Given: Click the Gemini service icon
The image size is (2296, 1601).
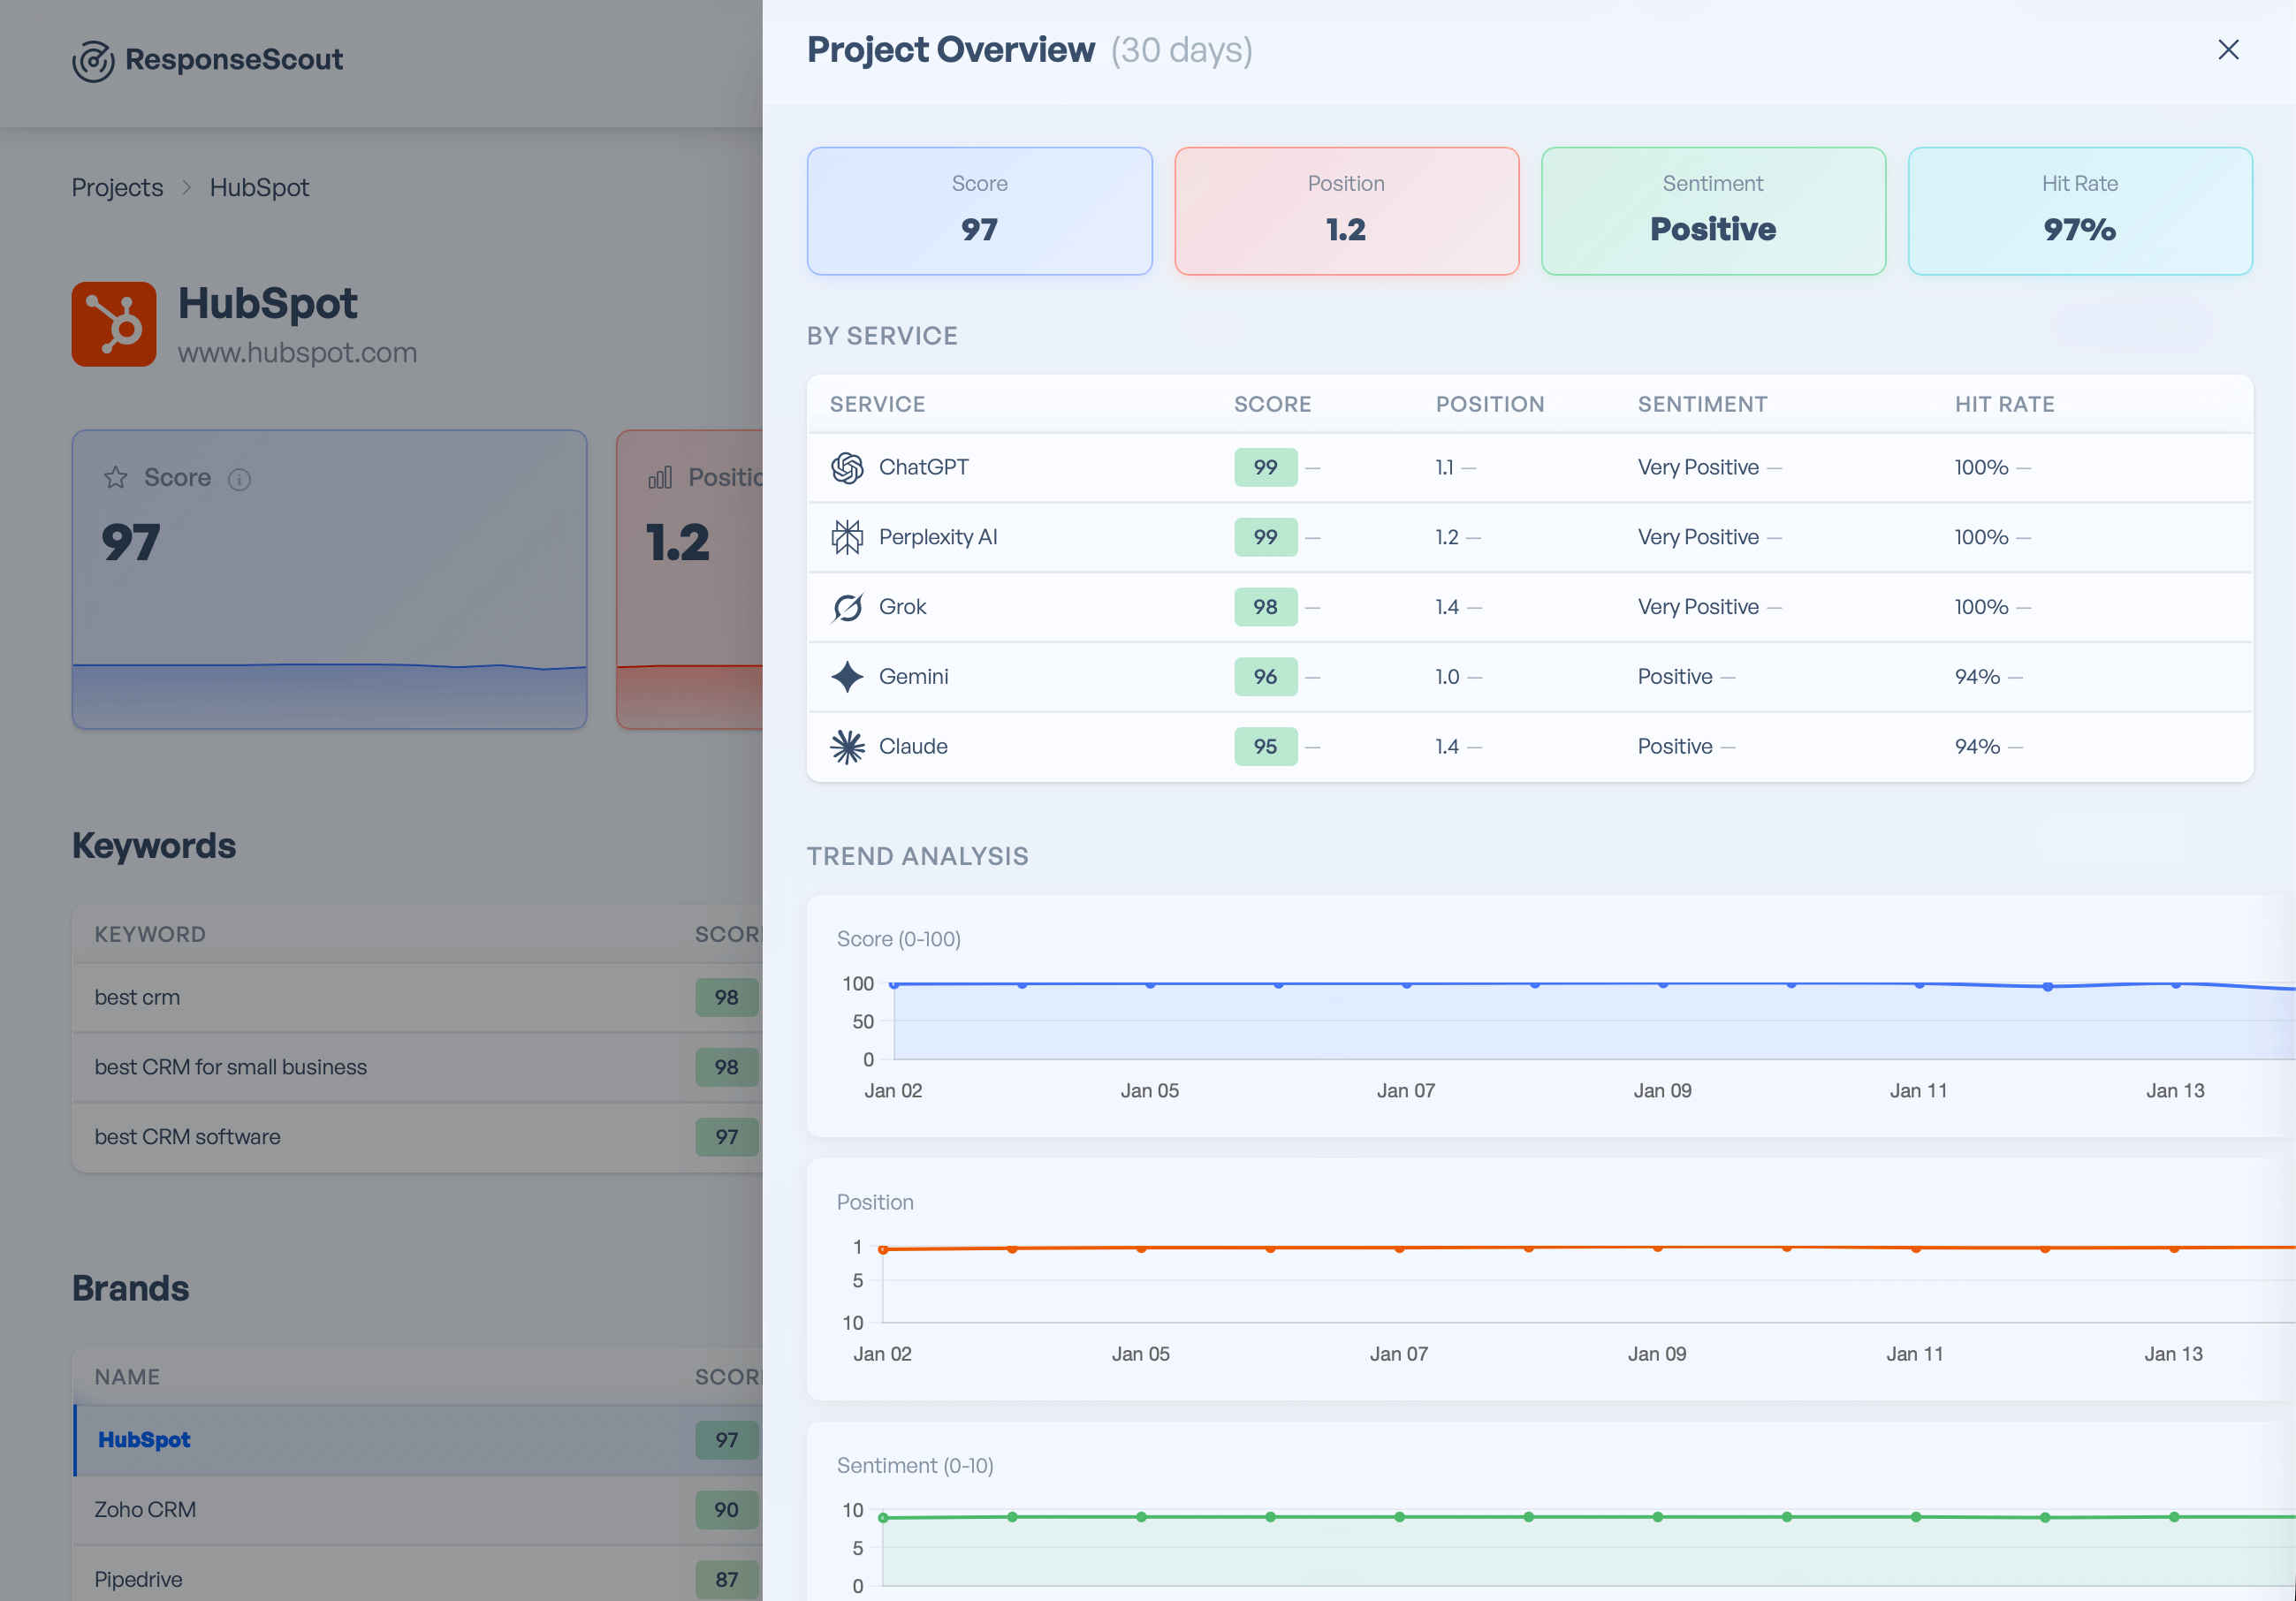Looking at the screenshot, I should coord(847,676).
